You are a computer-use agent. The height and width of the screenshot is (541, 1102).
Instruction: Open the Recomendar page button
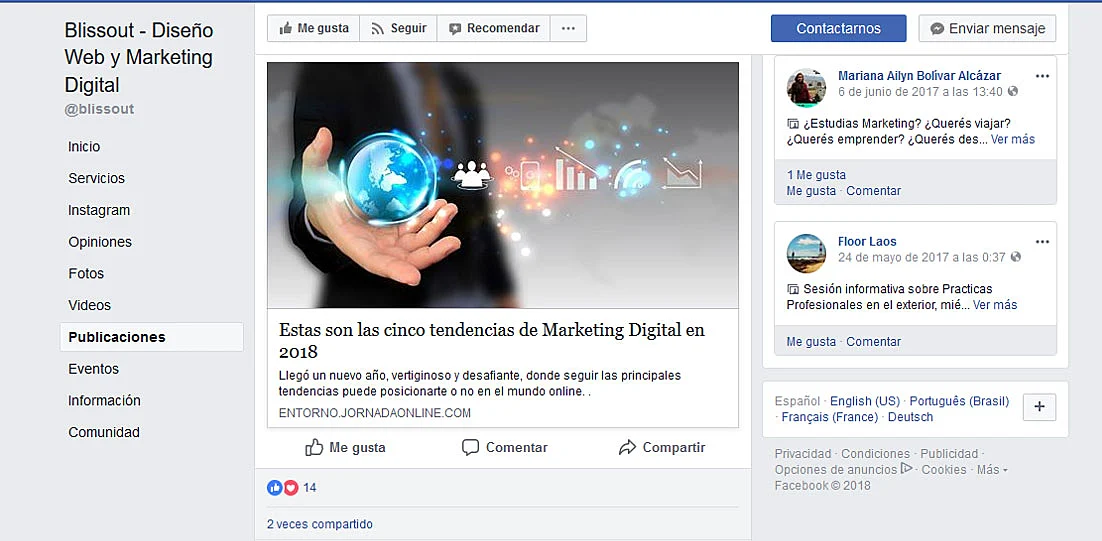494,29
